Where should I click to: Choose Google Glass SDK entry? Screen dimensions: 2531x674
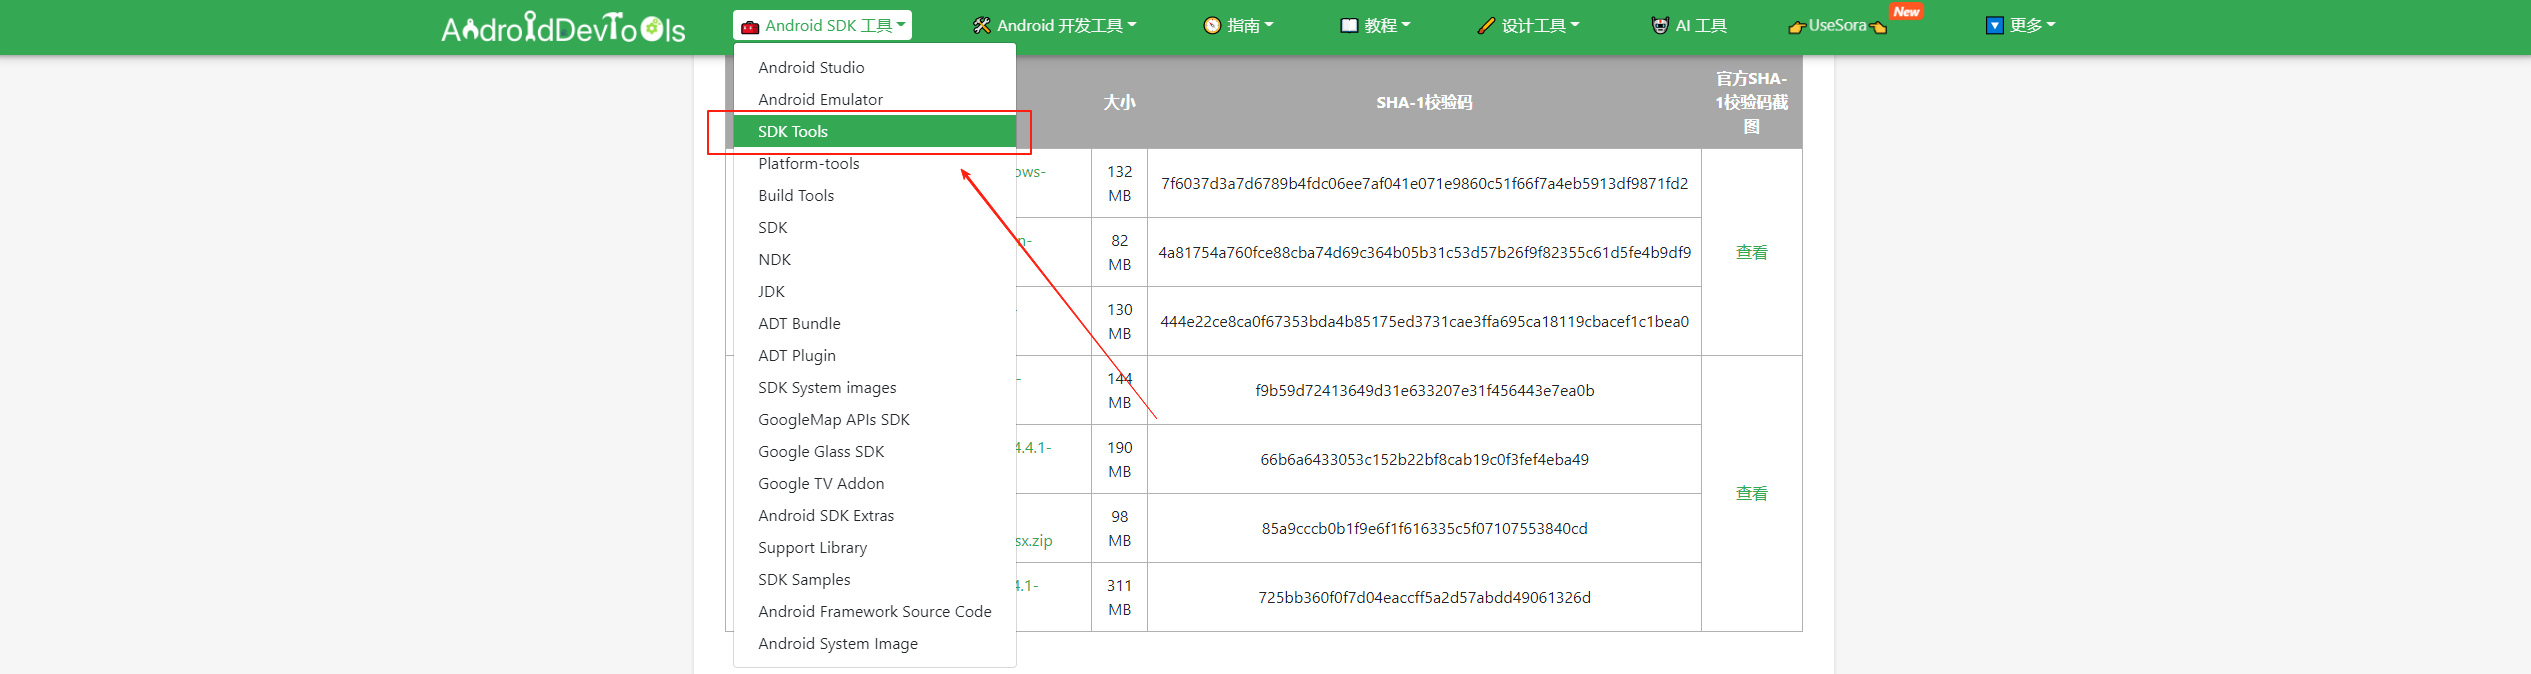coord(875,451)
